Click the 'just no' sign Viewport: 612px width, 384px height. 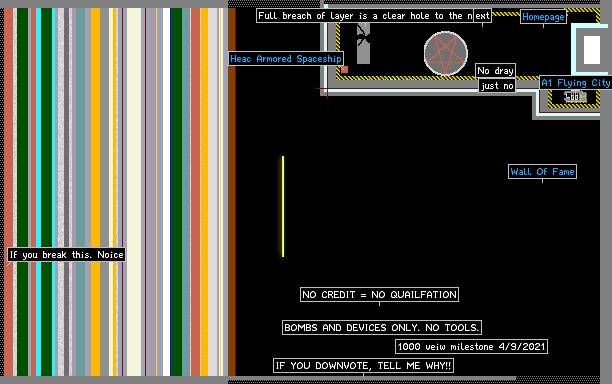click(x=497, y=86)
